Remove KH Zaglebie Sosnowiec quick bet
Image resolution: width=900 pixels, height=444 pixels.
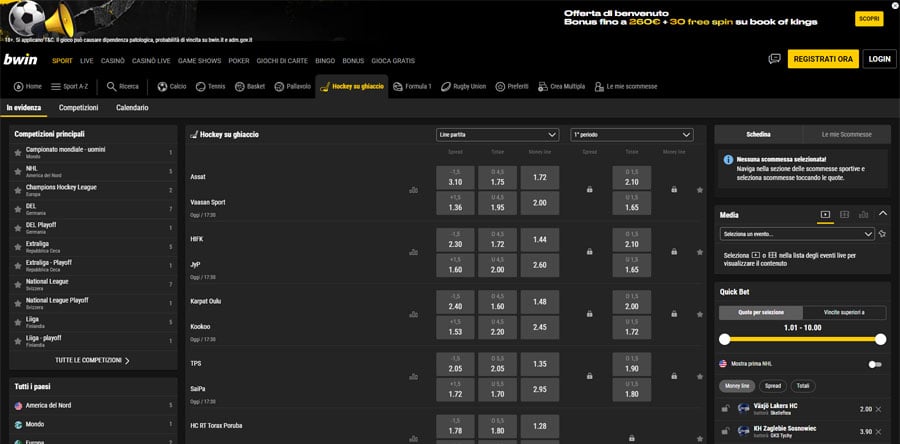(x=878, y=431)
